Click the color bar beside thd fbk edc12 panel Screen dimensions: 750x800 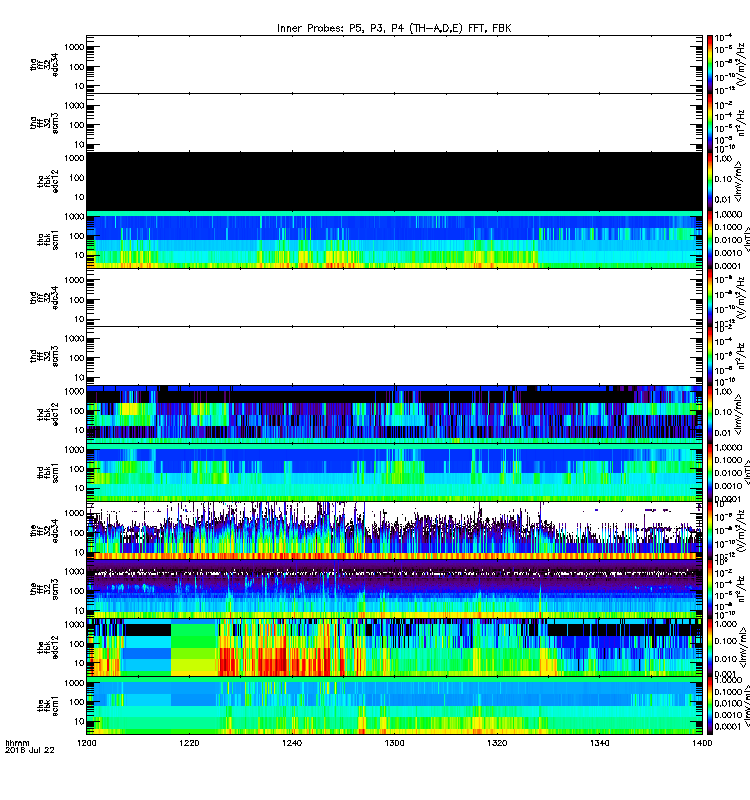710,414
